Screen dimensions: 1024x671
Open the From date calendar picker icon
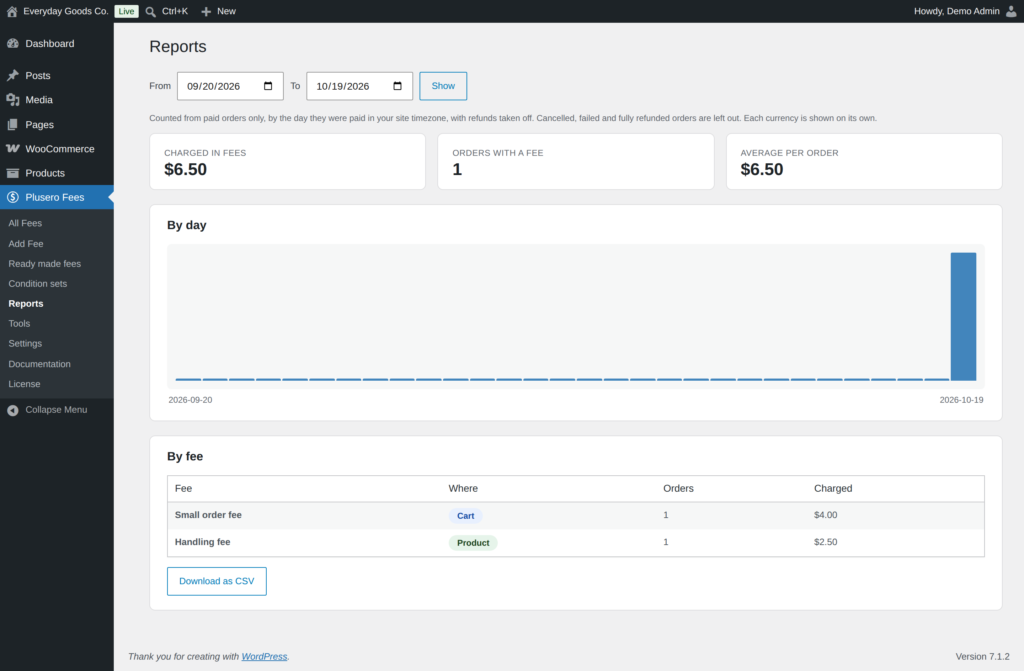[x=268, y=86]
